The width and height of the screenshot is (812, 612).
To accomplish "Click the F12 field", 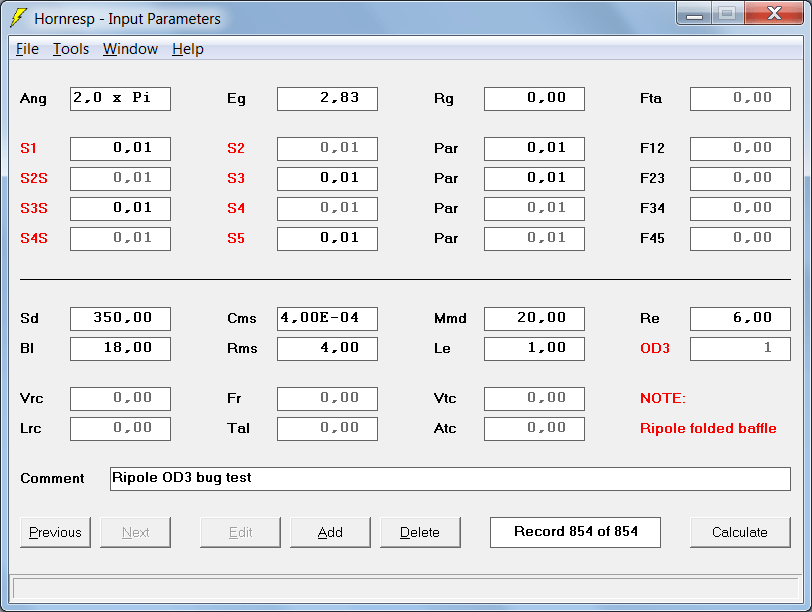I will (x=741, y=149).
